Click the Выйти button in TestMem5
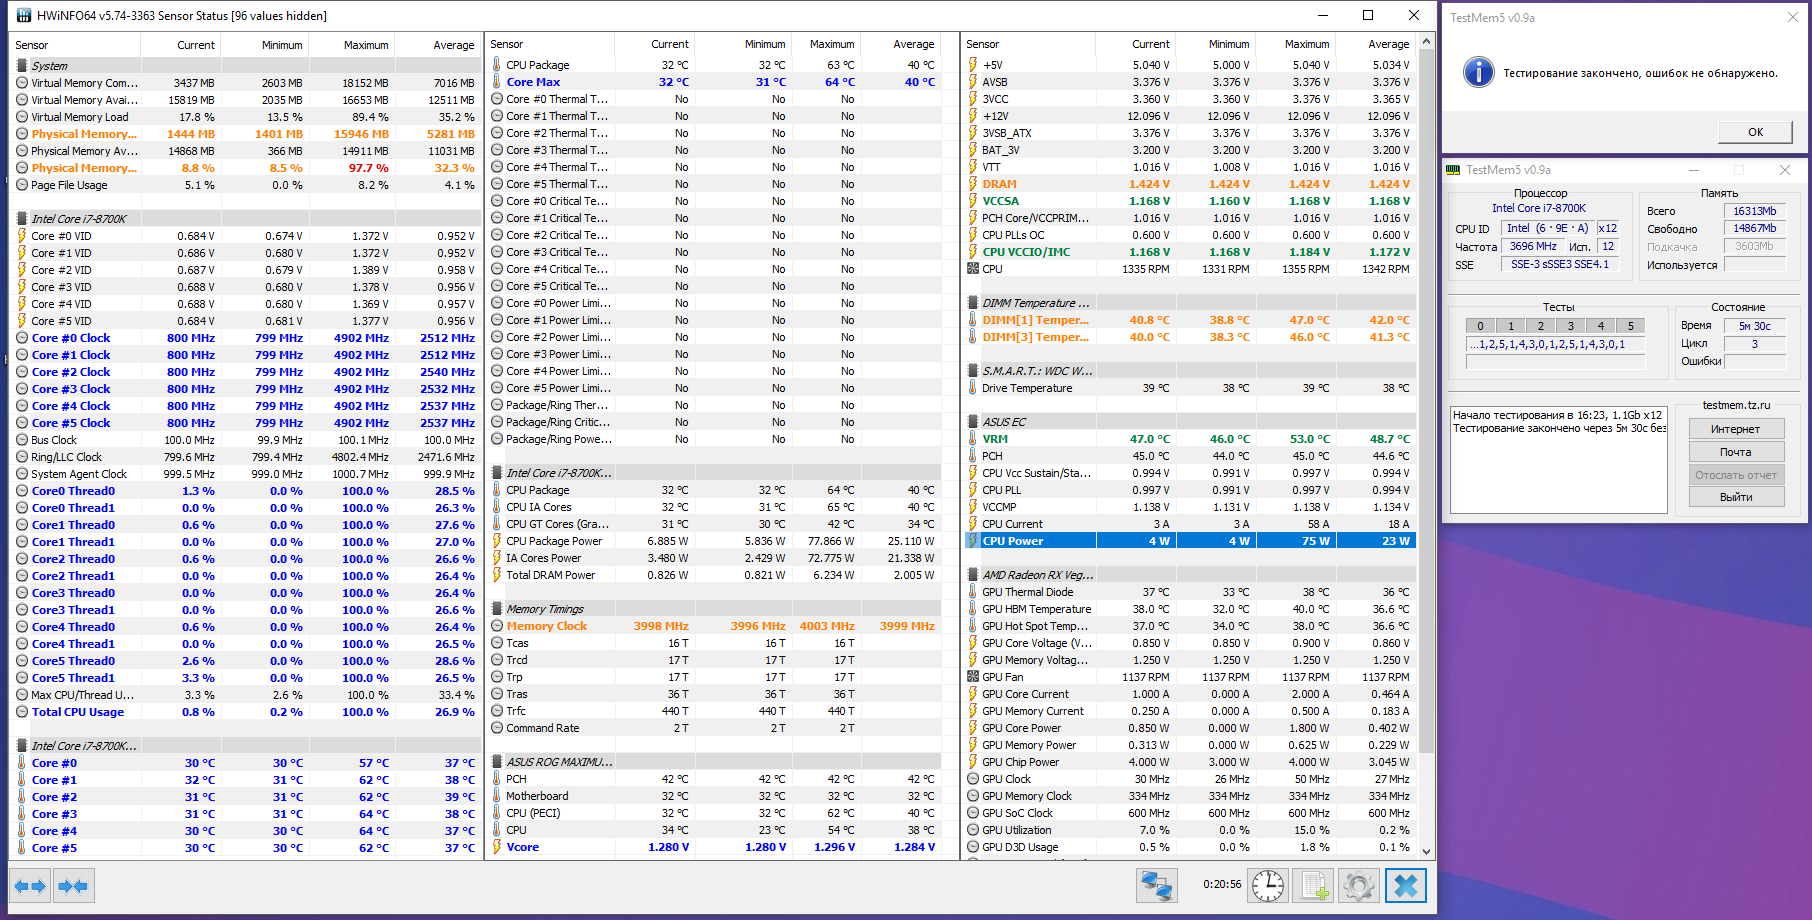The width and height of the screenshot is (1812, 920). point(1735,497)
